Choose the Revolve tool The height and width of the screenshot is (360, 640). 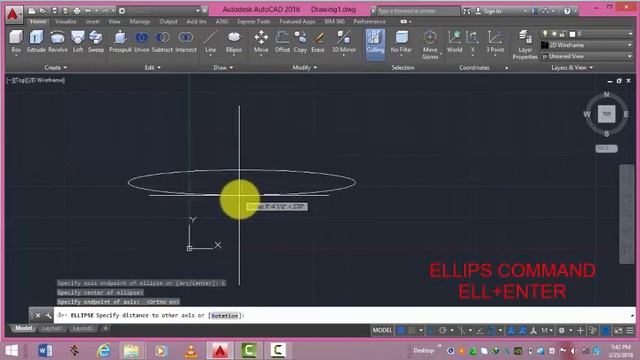[58, 42]
